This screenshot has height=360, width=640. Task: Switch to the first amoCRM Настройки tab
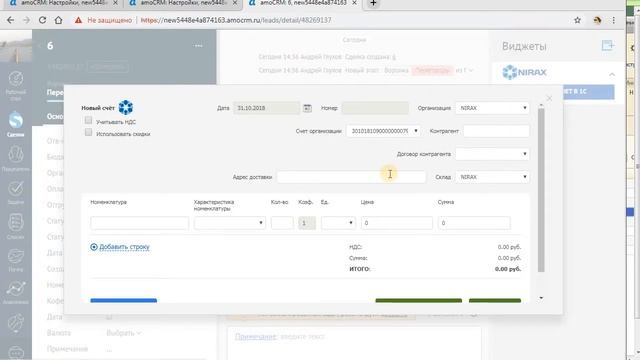[64, 3]
